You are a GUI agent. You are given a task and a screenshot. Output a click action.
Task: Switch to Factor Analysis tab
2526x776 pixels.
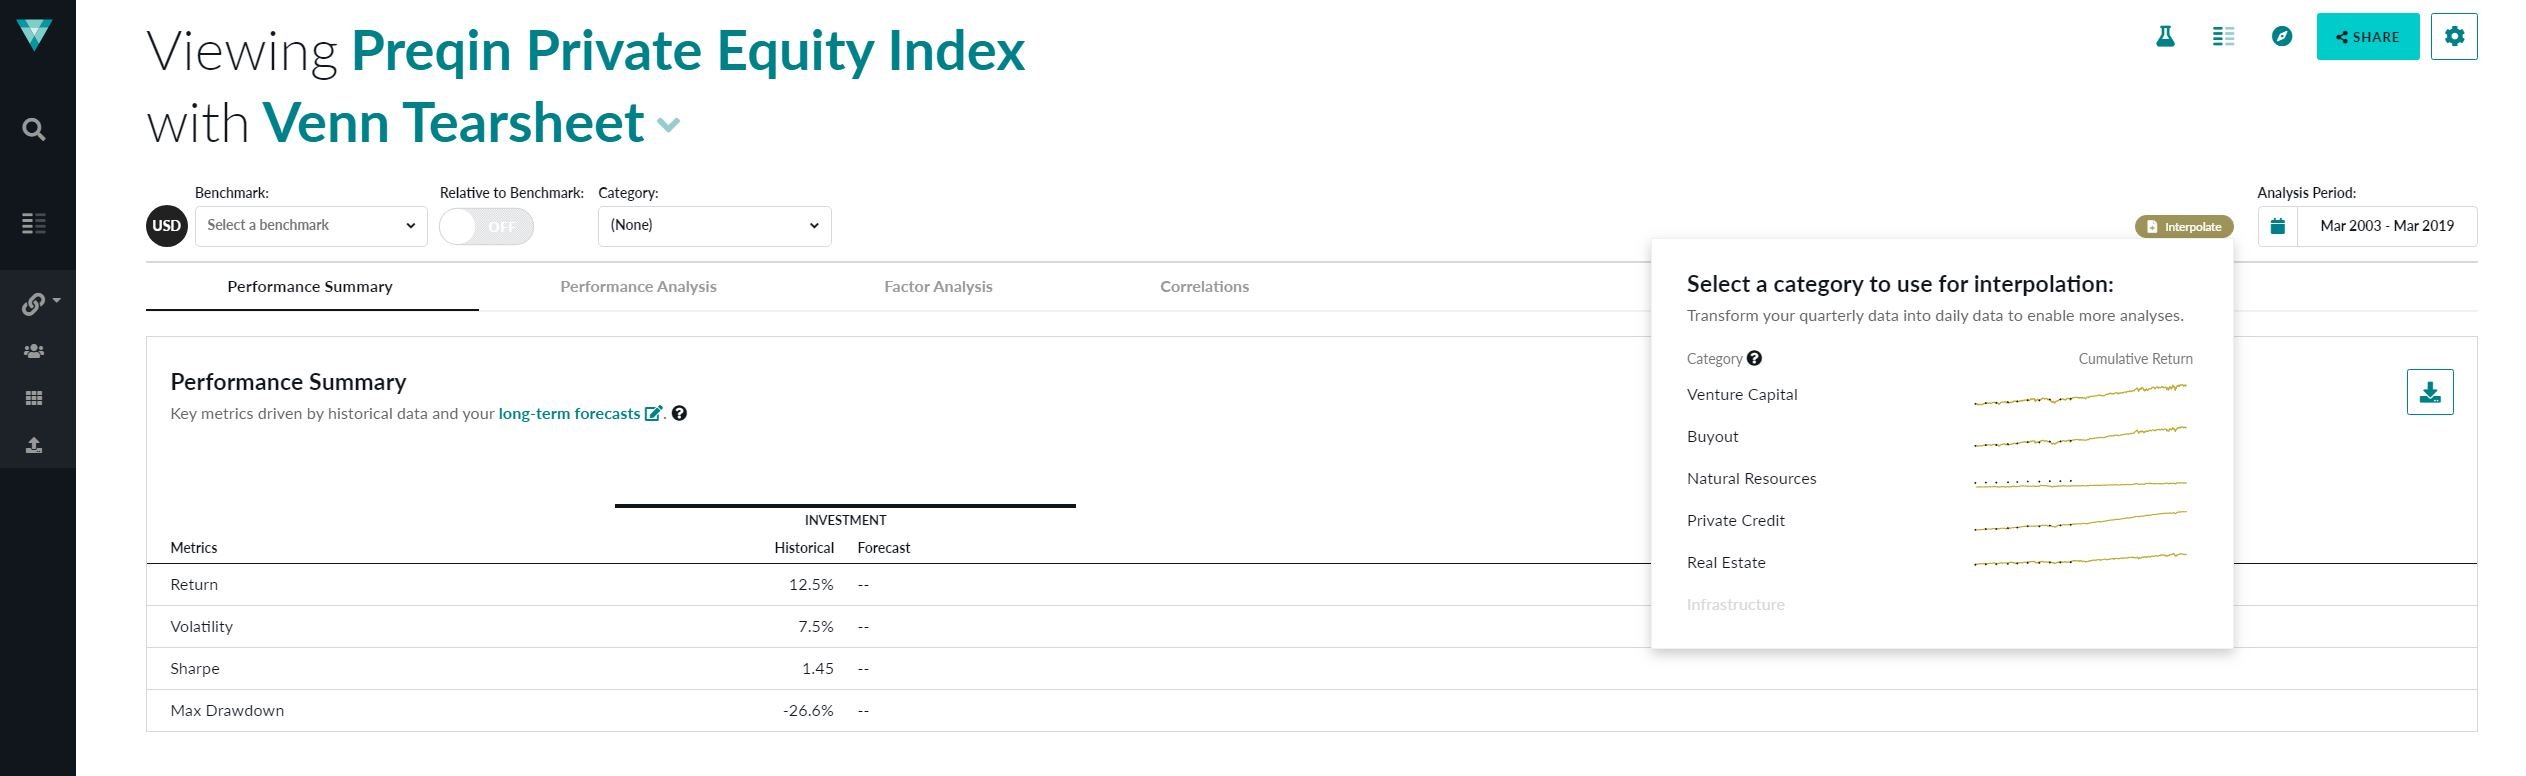pyautogui.click(x=938, y=287)
